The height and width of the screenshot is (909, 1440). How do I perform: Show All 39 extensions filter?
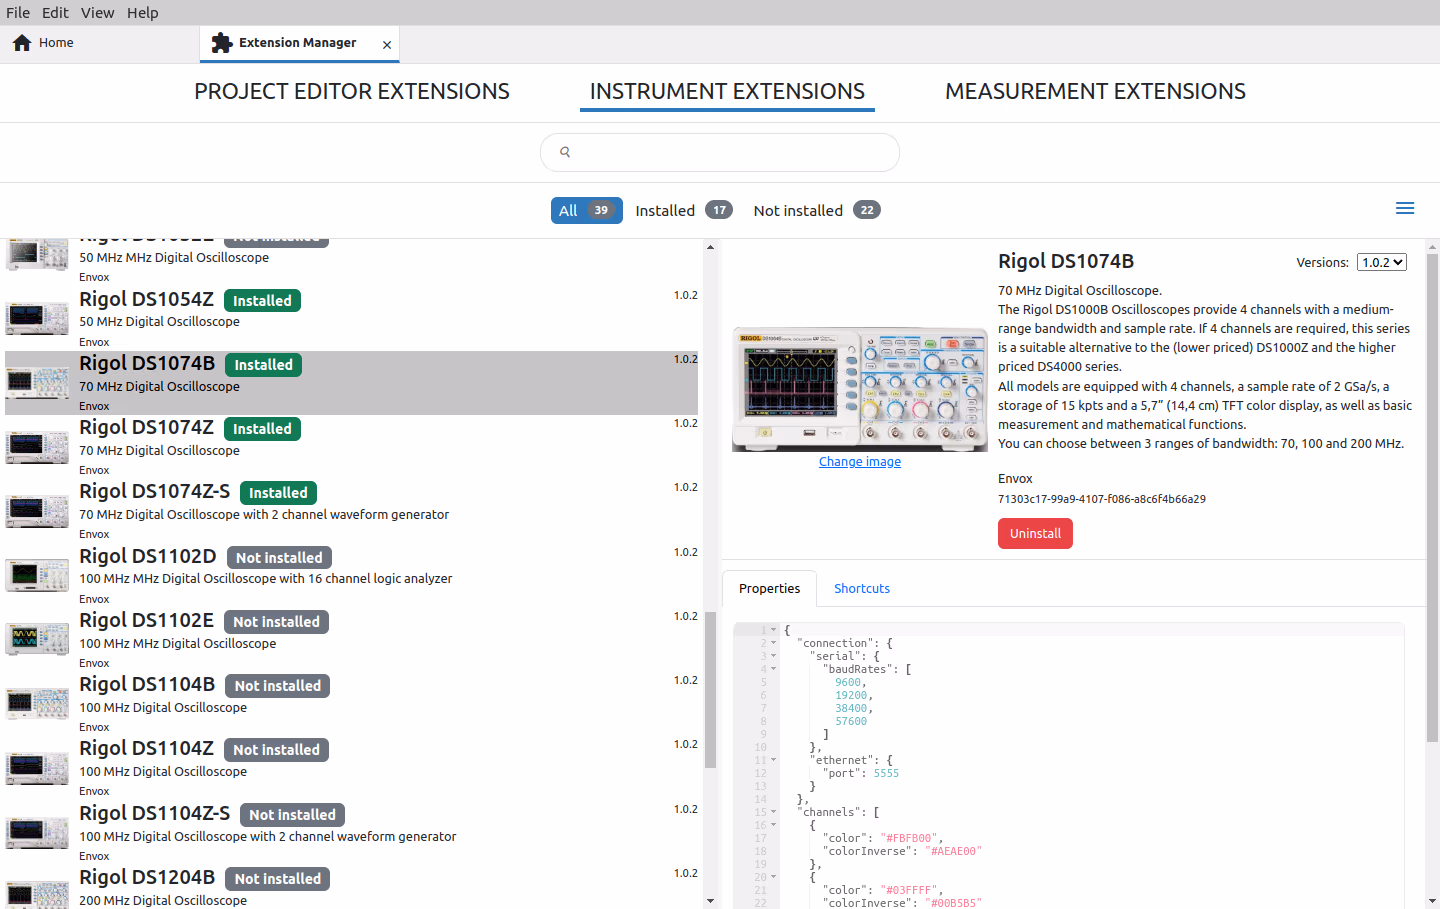[586, 210]
